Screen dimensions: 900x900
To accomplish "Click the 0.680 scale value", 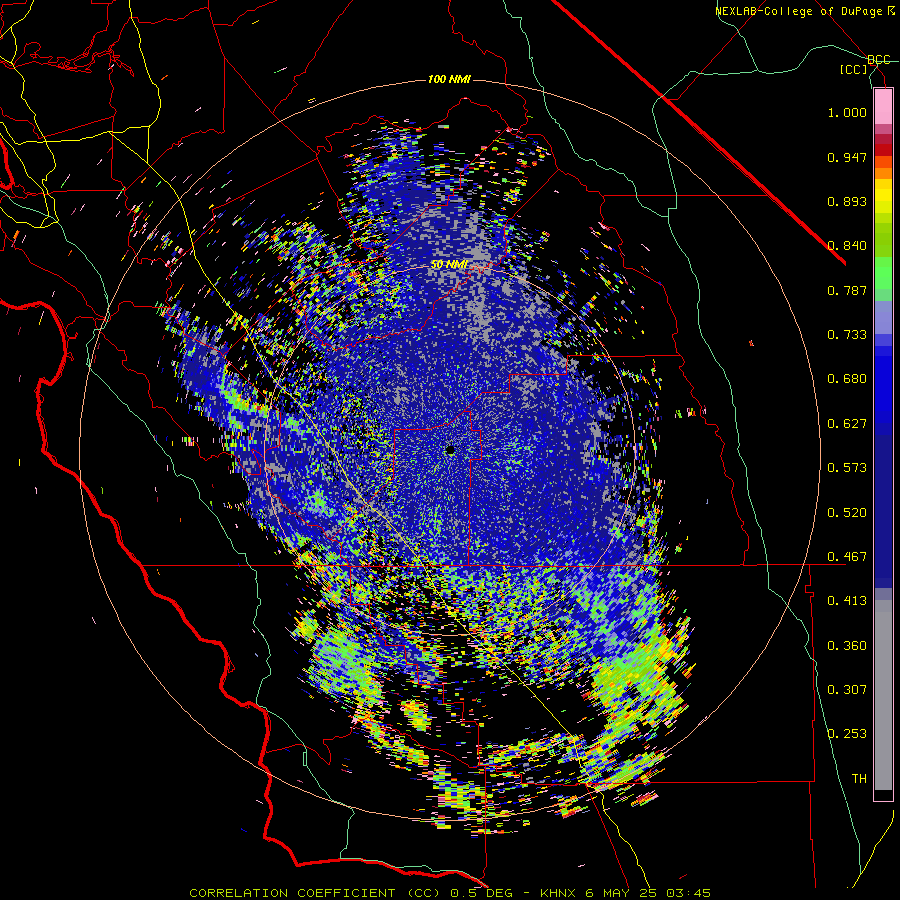I will tap(847, 379).
